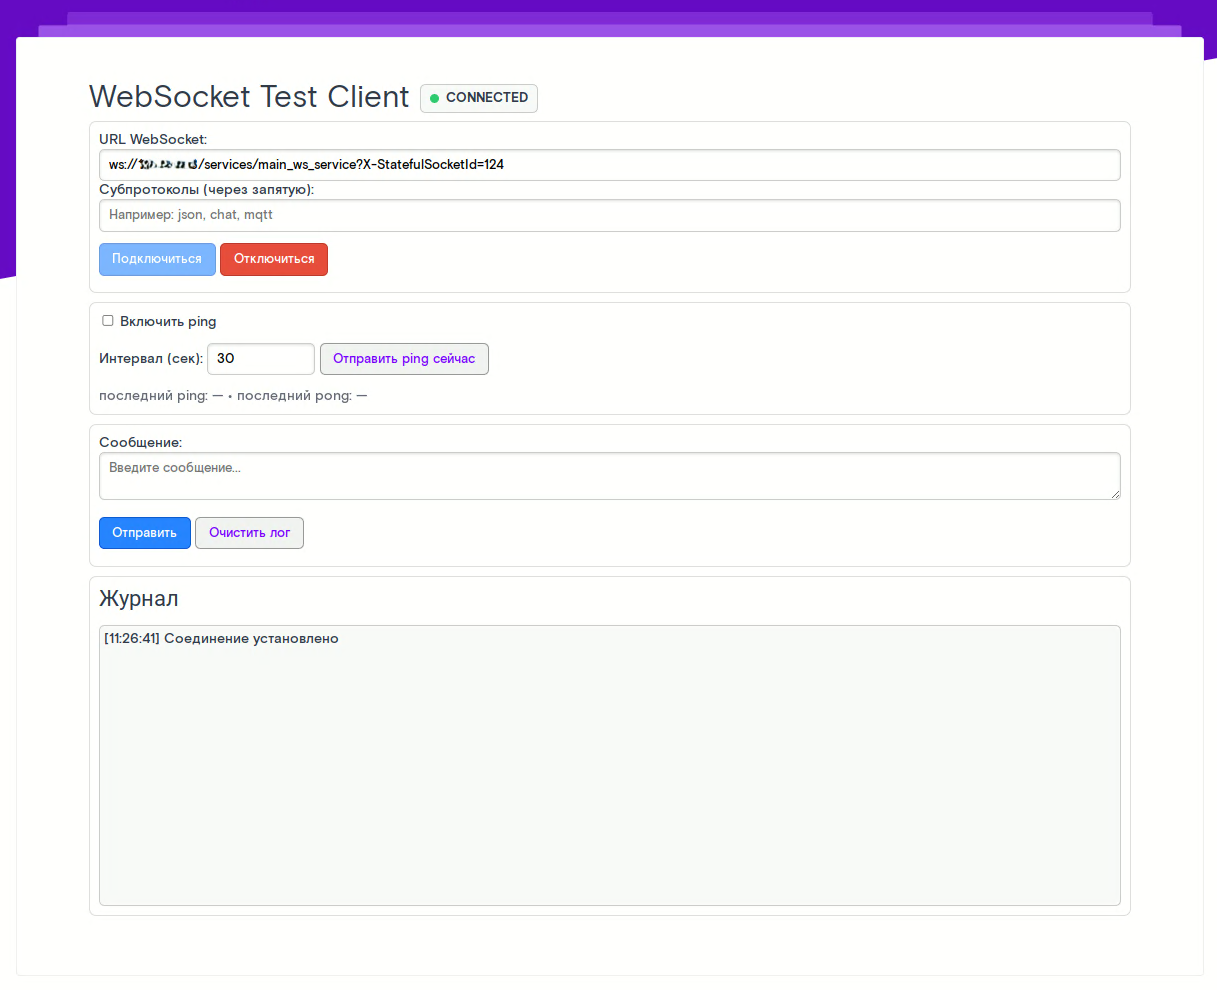Click the WebSocket Test Client title
This screenshot has height=990, width=1217.
(x=249, y=97)
